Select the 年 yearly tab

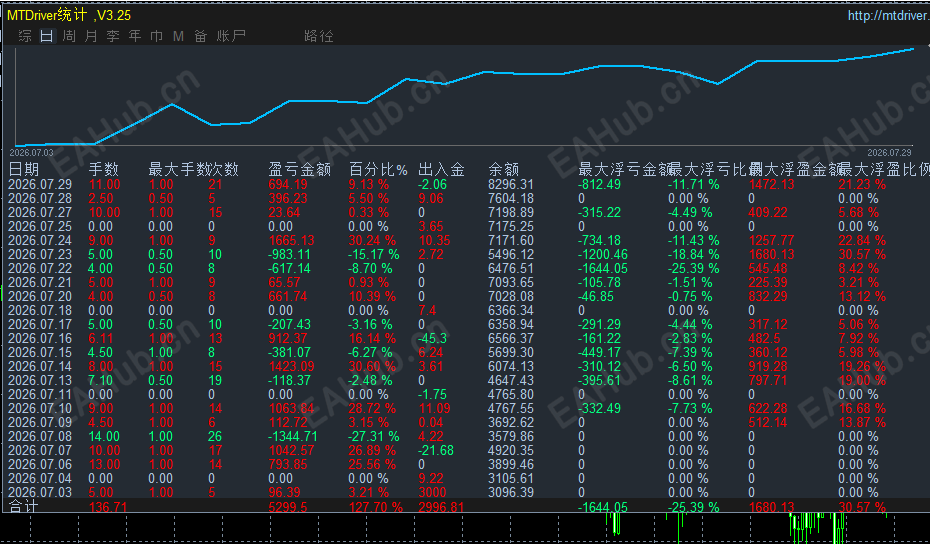pos(135,36)
